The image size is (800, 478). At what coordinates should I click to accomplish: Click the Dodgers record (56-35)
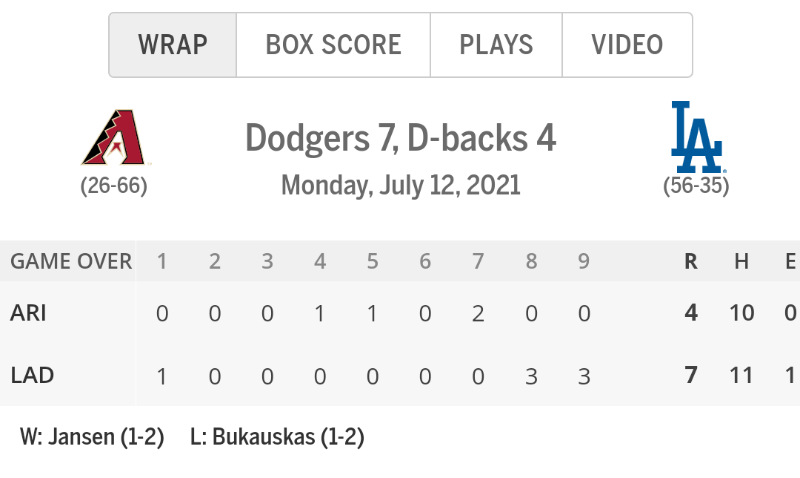tap(696, 186)
